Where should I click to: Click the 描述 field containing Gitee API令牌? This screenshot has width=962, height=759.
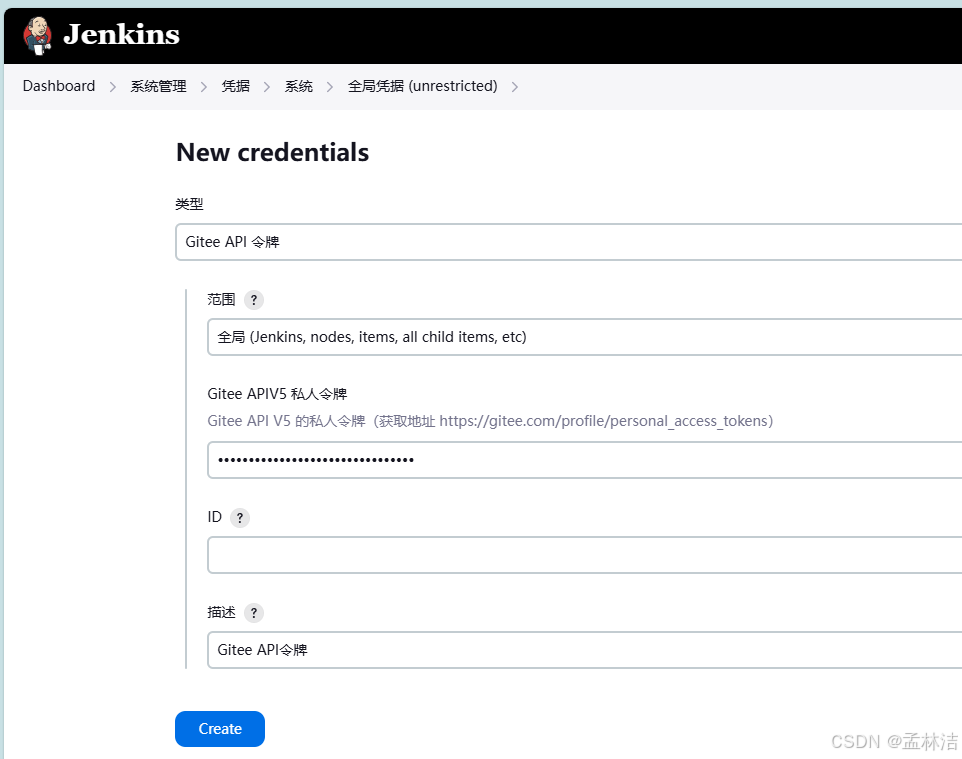tap(585, 650)
